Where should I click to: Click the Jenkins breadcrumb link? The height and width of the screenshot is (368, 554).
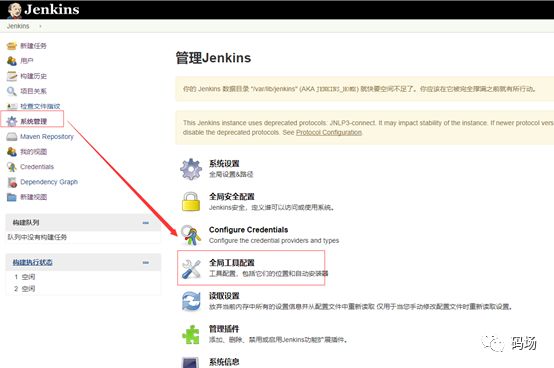point(18,26)
